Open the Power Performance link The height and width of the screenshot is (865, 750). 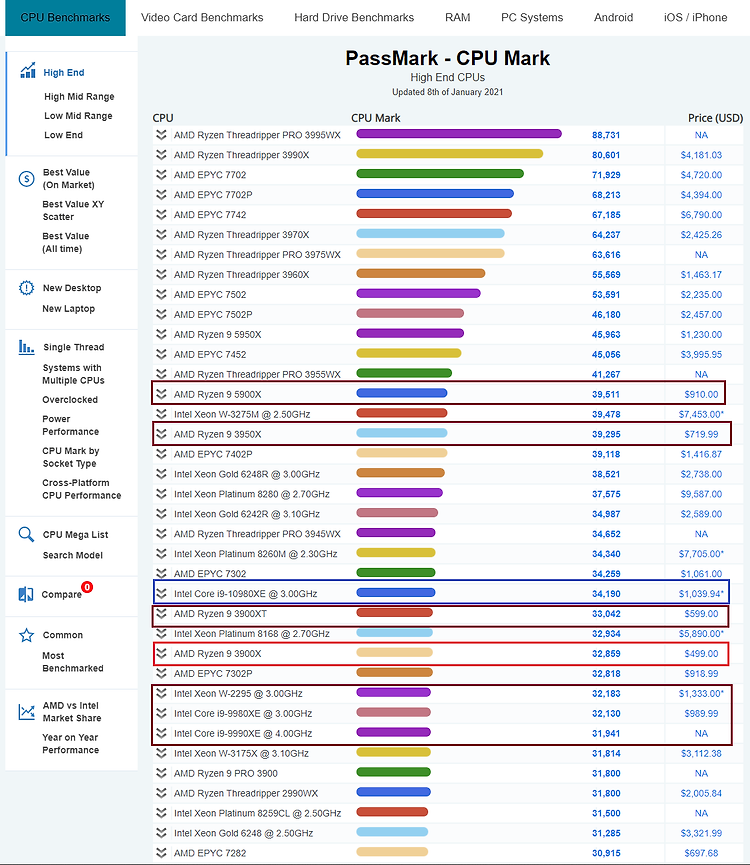click(x=71, y=425)
